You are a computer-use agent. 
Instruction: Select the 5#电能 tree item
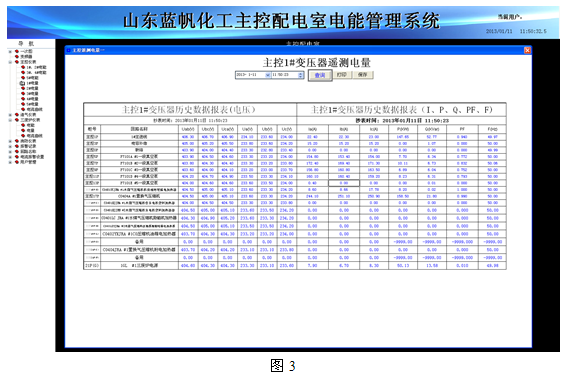pos(32,78)
